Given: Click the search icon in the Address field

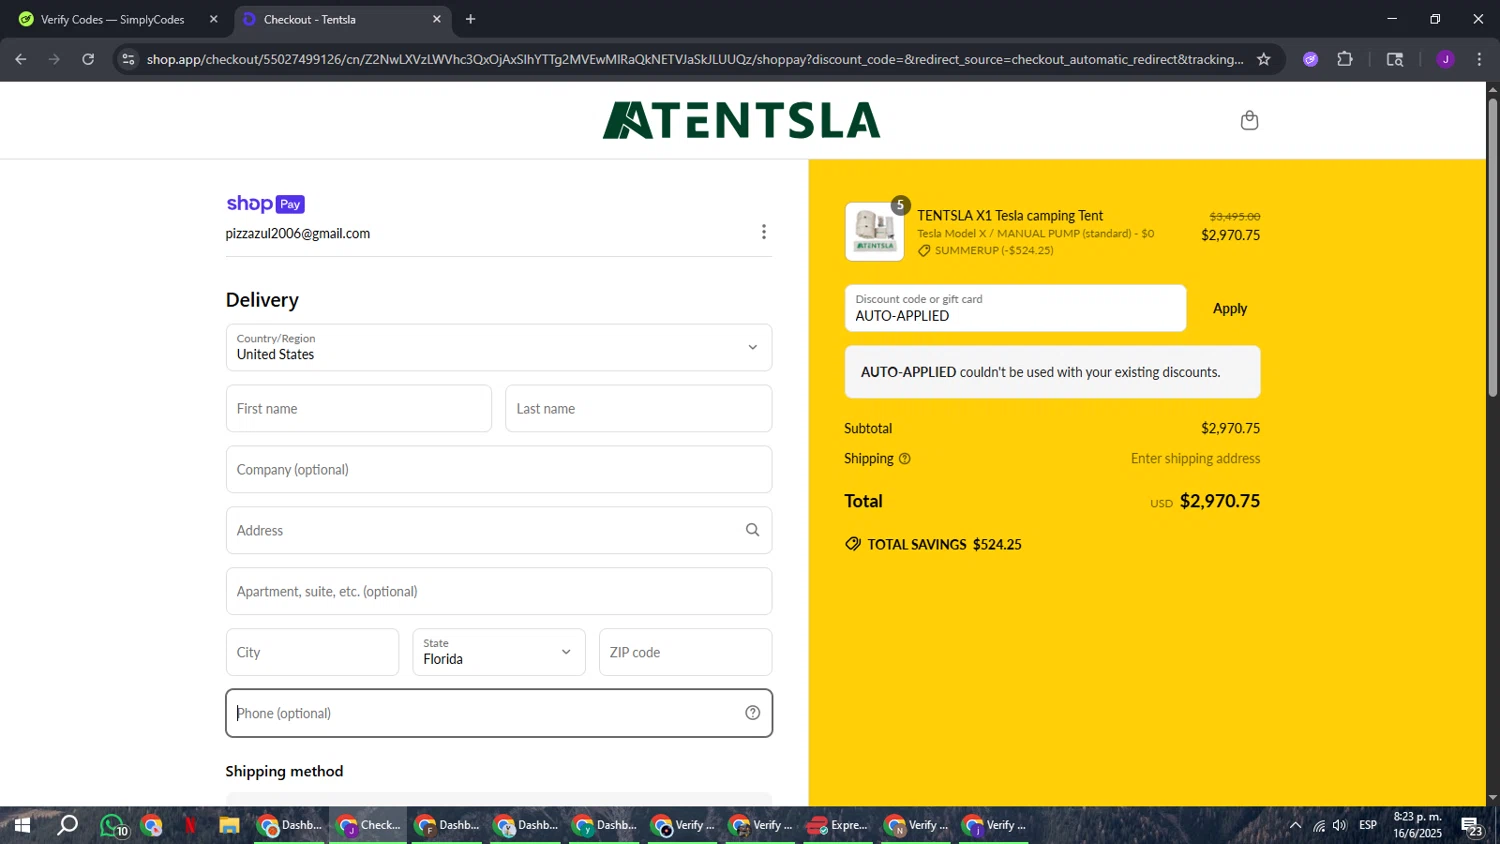Looking at the screenshot, I should pos(752,530).
